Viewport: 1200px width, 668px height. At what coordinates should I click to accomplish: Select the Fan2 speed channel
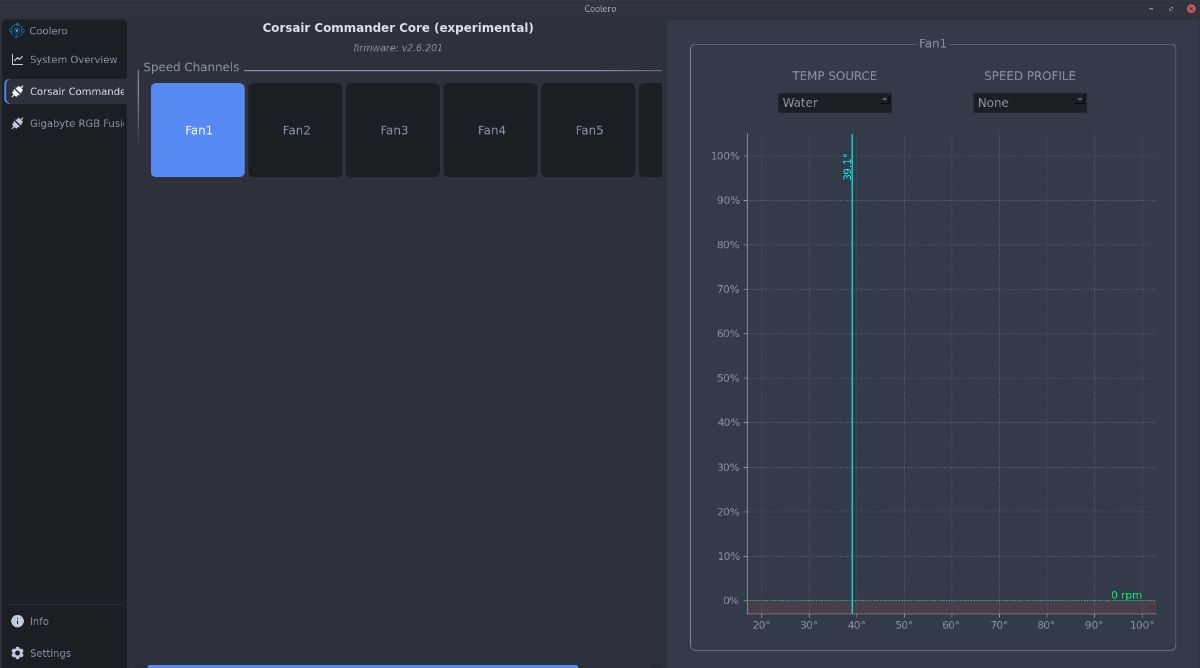296,130
